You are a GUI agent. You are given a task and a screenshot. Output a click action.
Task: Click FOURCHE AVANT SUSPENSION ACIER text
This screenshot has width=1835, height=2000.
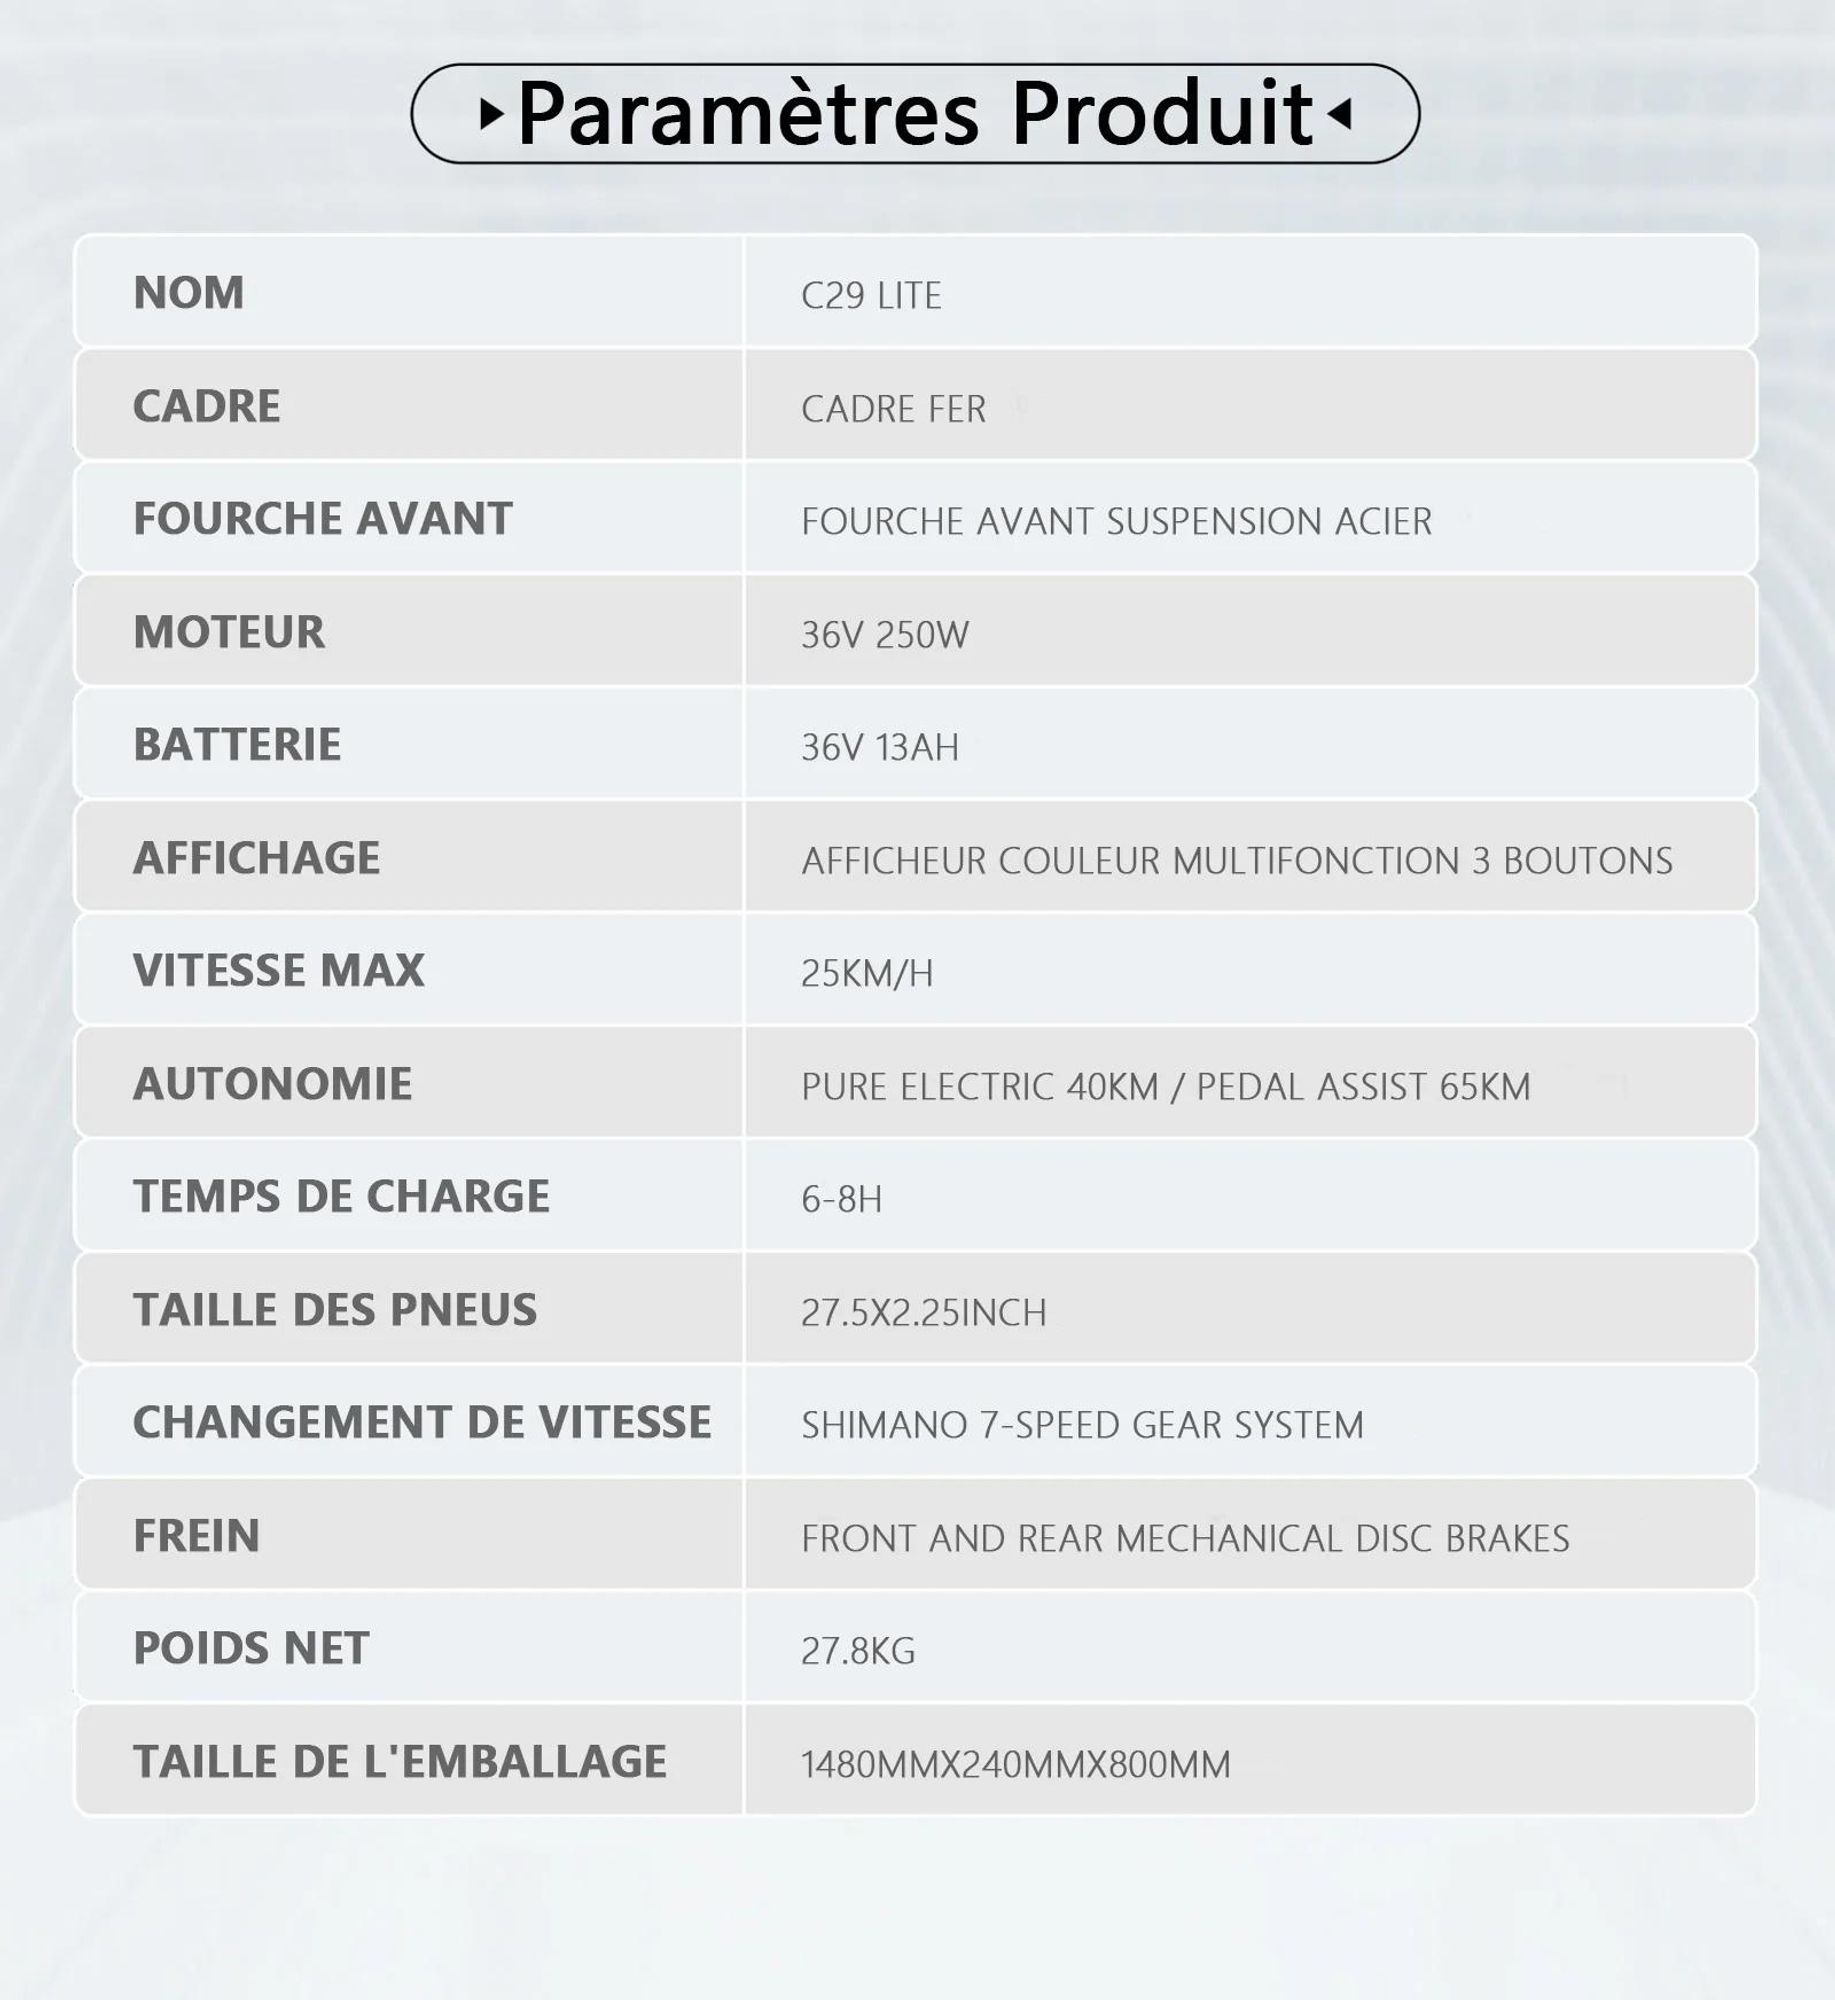click(x=1116, y=522)
